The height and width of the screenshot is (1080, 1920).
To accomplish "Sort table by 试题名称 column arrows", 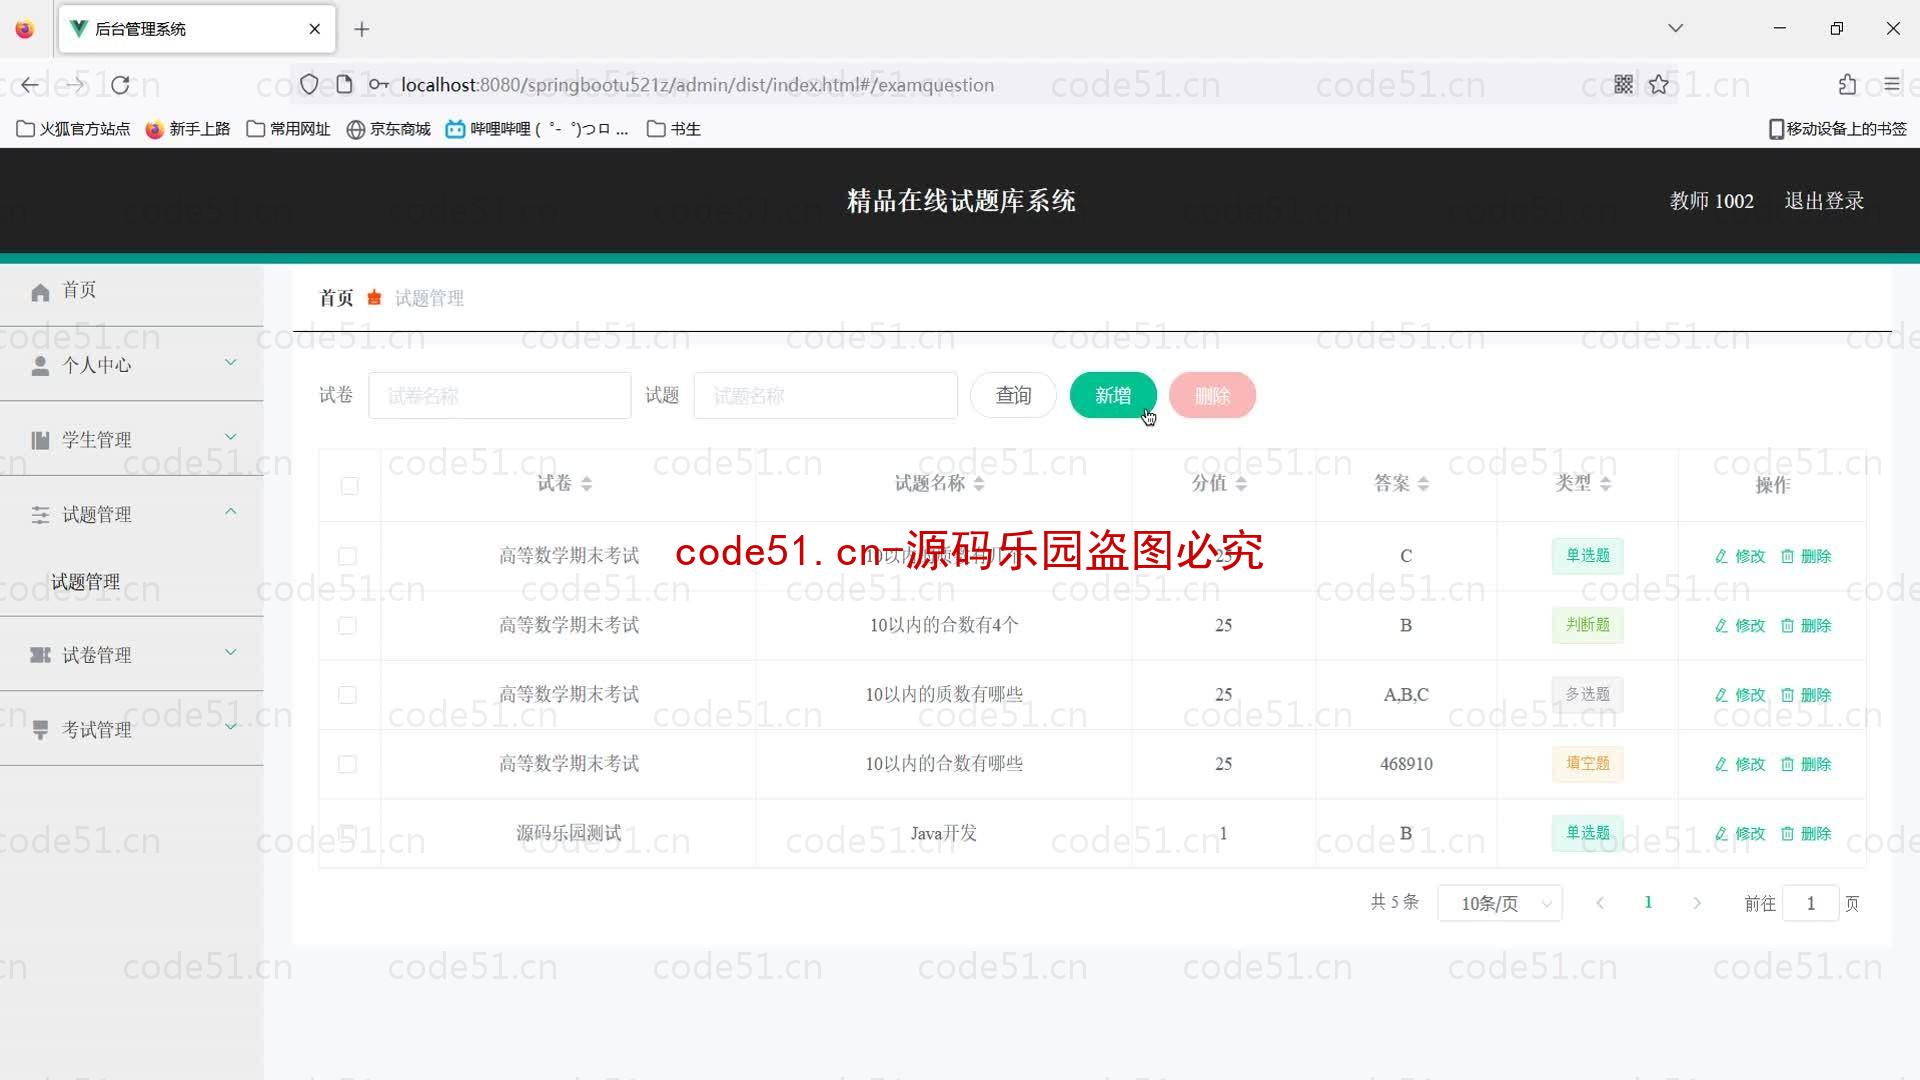I will [x=979, y=484].
